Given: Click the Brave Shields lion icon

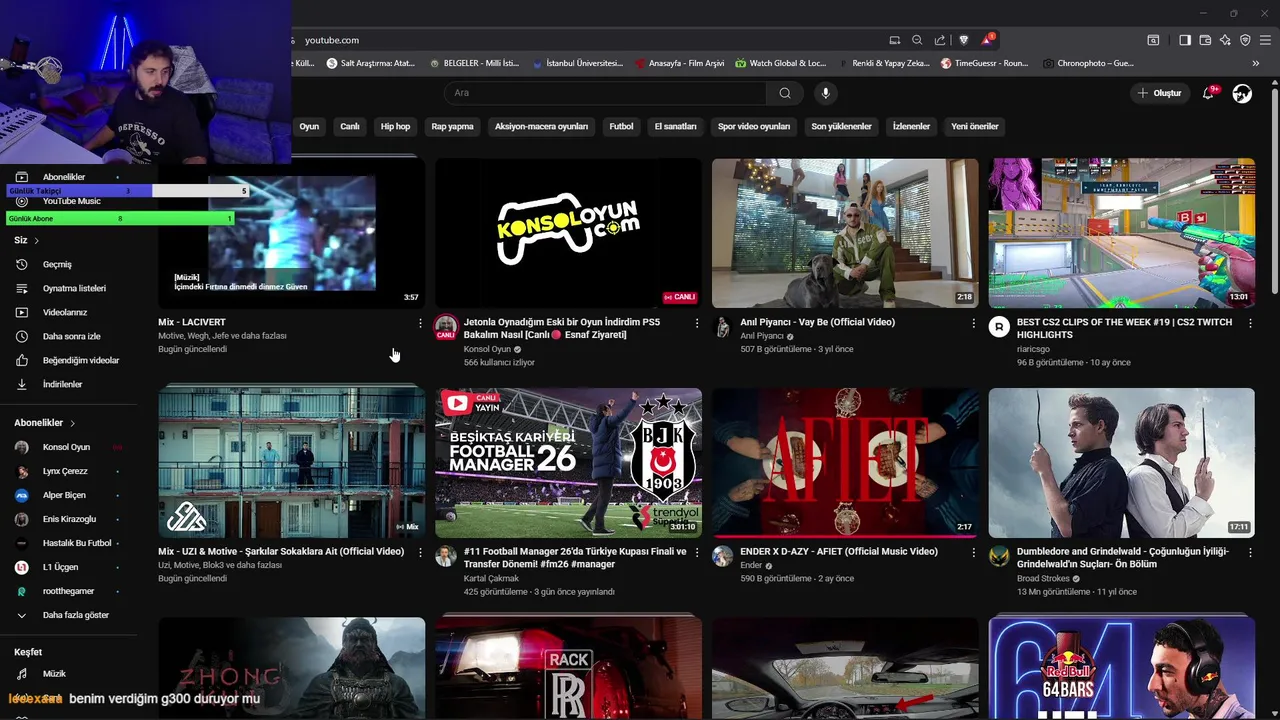Looking at the screenshot, I should click(964, 40).
